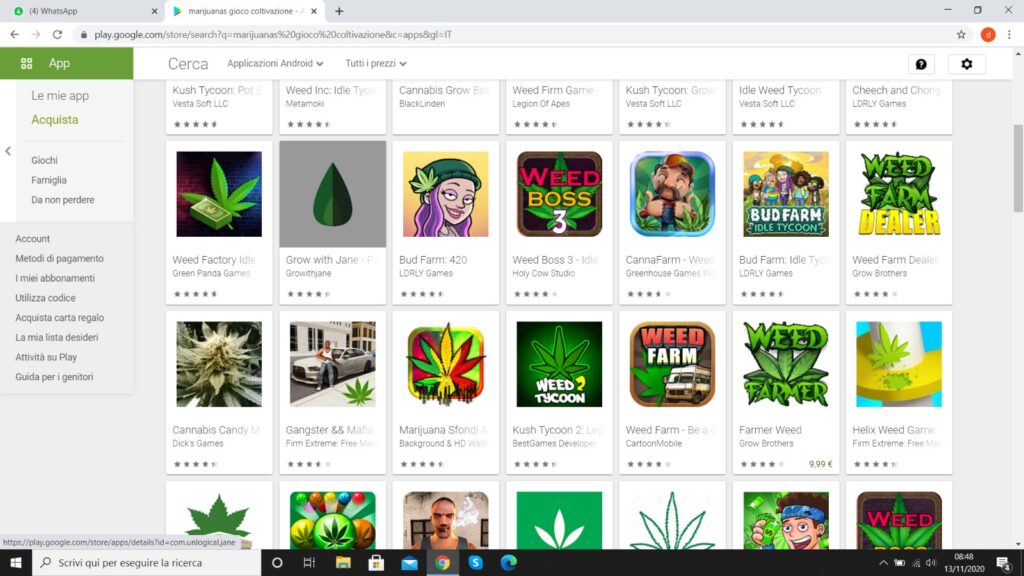Open the Bud Farm: 420 app icon

[x=445, y=194]
